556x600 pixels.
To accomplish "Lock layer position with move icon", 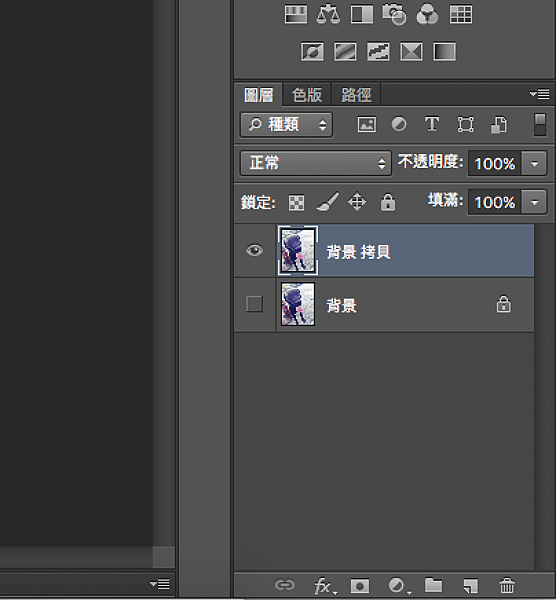I will click(x=357, y=202).
